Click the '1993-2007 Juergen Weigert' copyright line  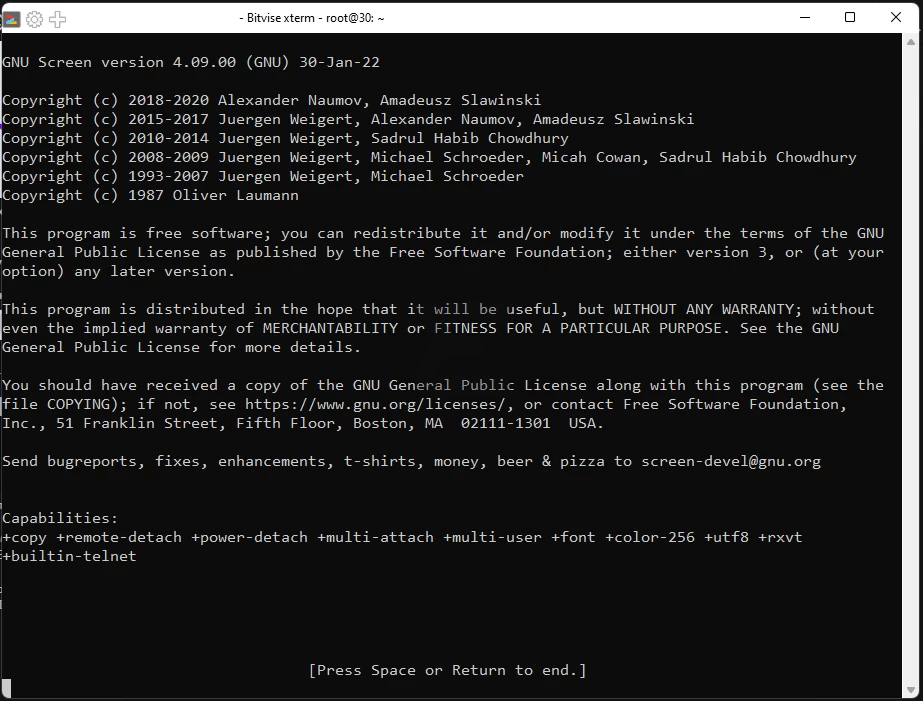[x=263, y=177]
